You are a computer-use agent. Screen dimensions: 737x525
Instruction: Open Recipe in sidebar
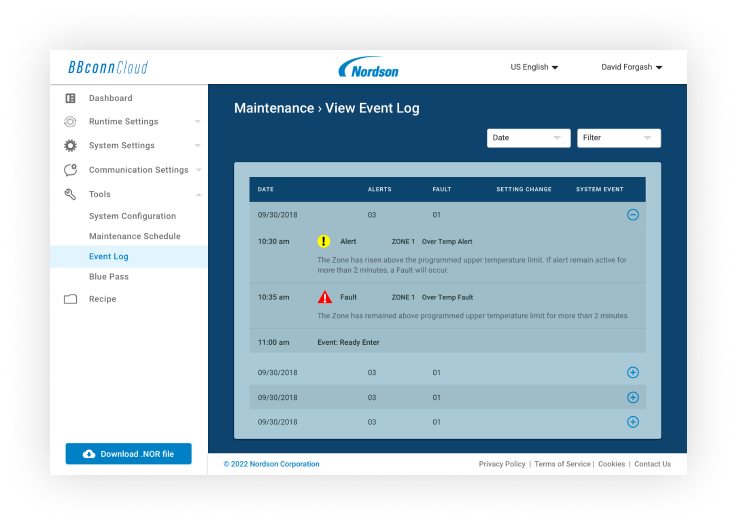click(x=102, y=299)
